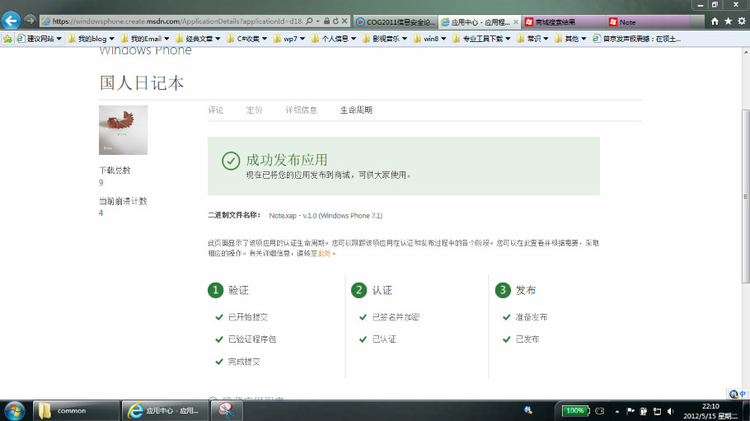Viewport: 750px width, 421px height.
Task: Open address bar autocomplete dropdown arrow
Action: click(317, 21)
